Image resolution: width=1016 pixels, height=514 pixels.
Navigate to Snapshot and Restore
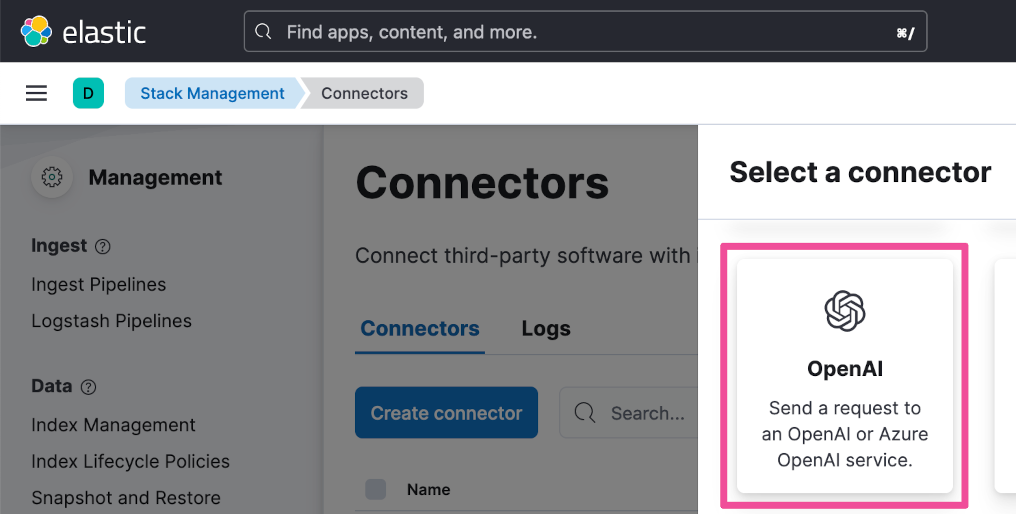[126, 498]
